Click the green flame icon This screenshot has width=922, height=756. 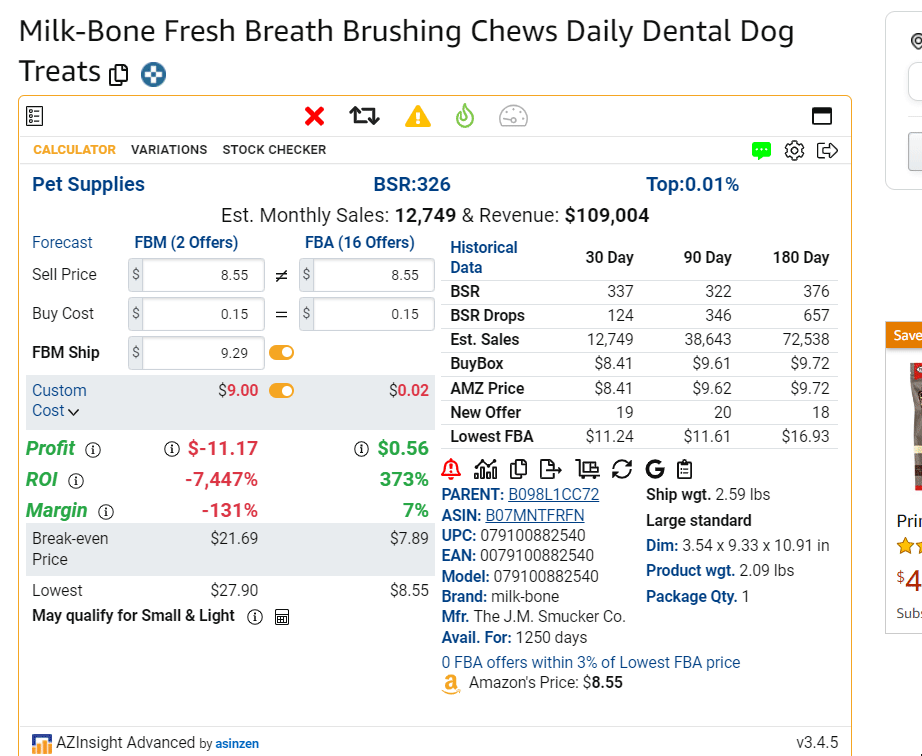point(464,116)
